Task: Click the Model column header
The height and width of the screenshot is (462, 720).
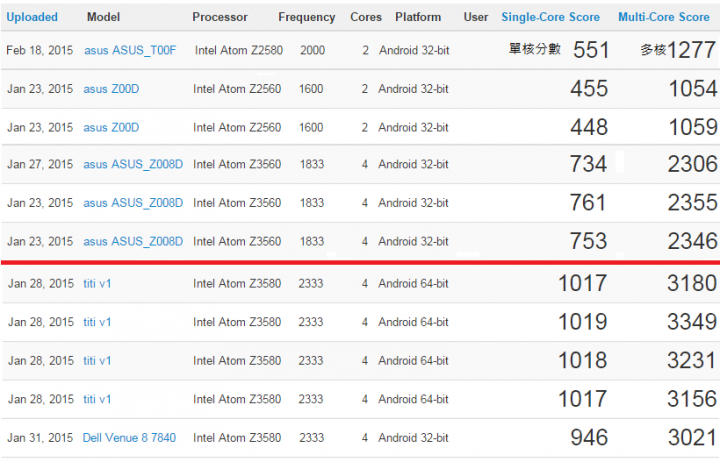Action: (x=103, y=17)
